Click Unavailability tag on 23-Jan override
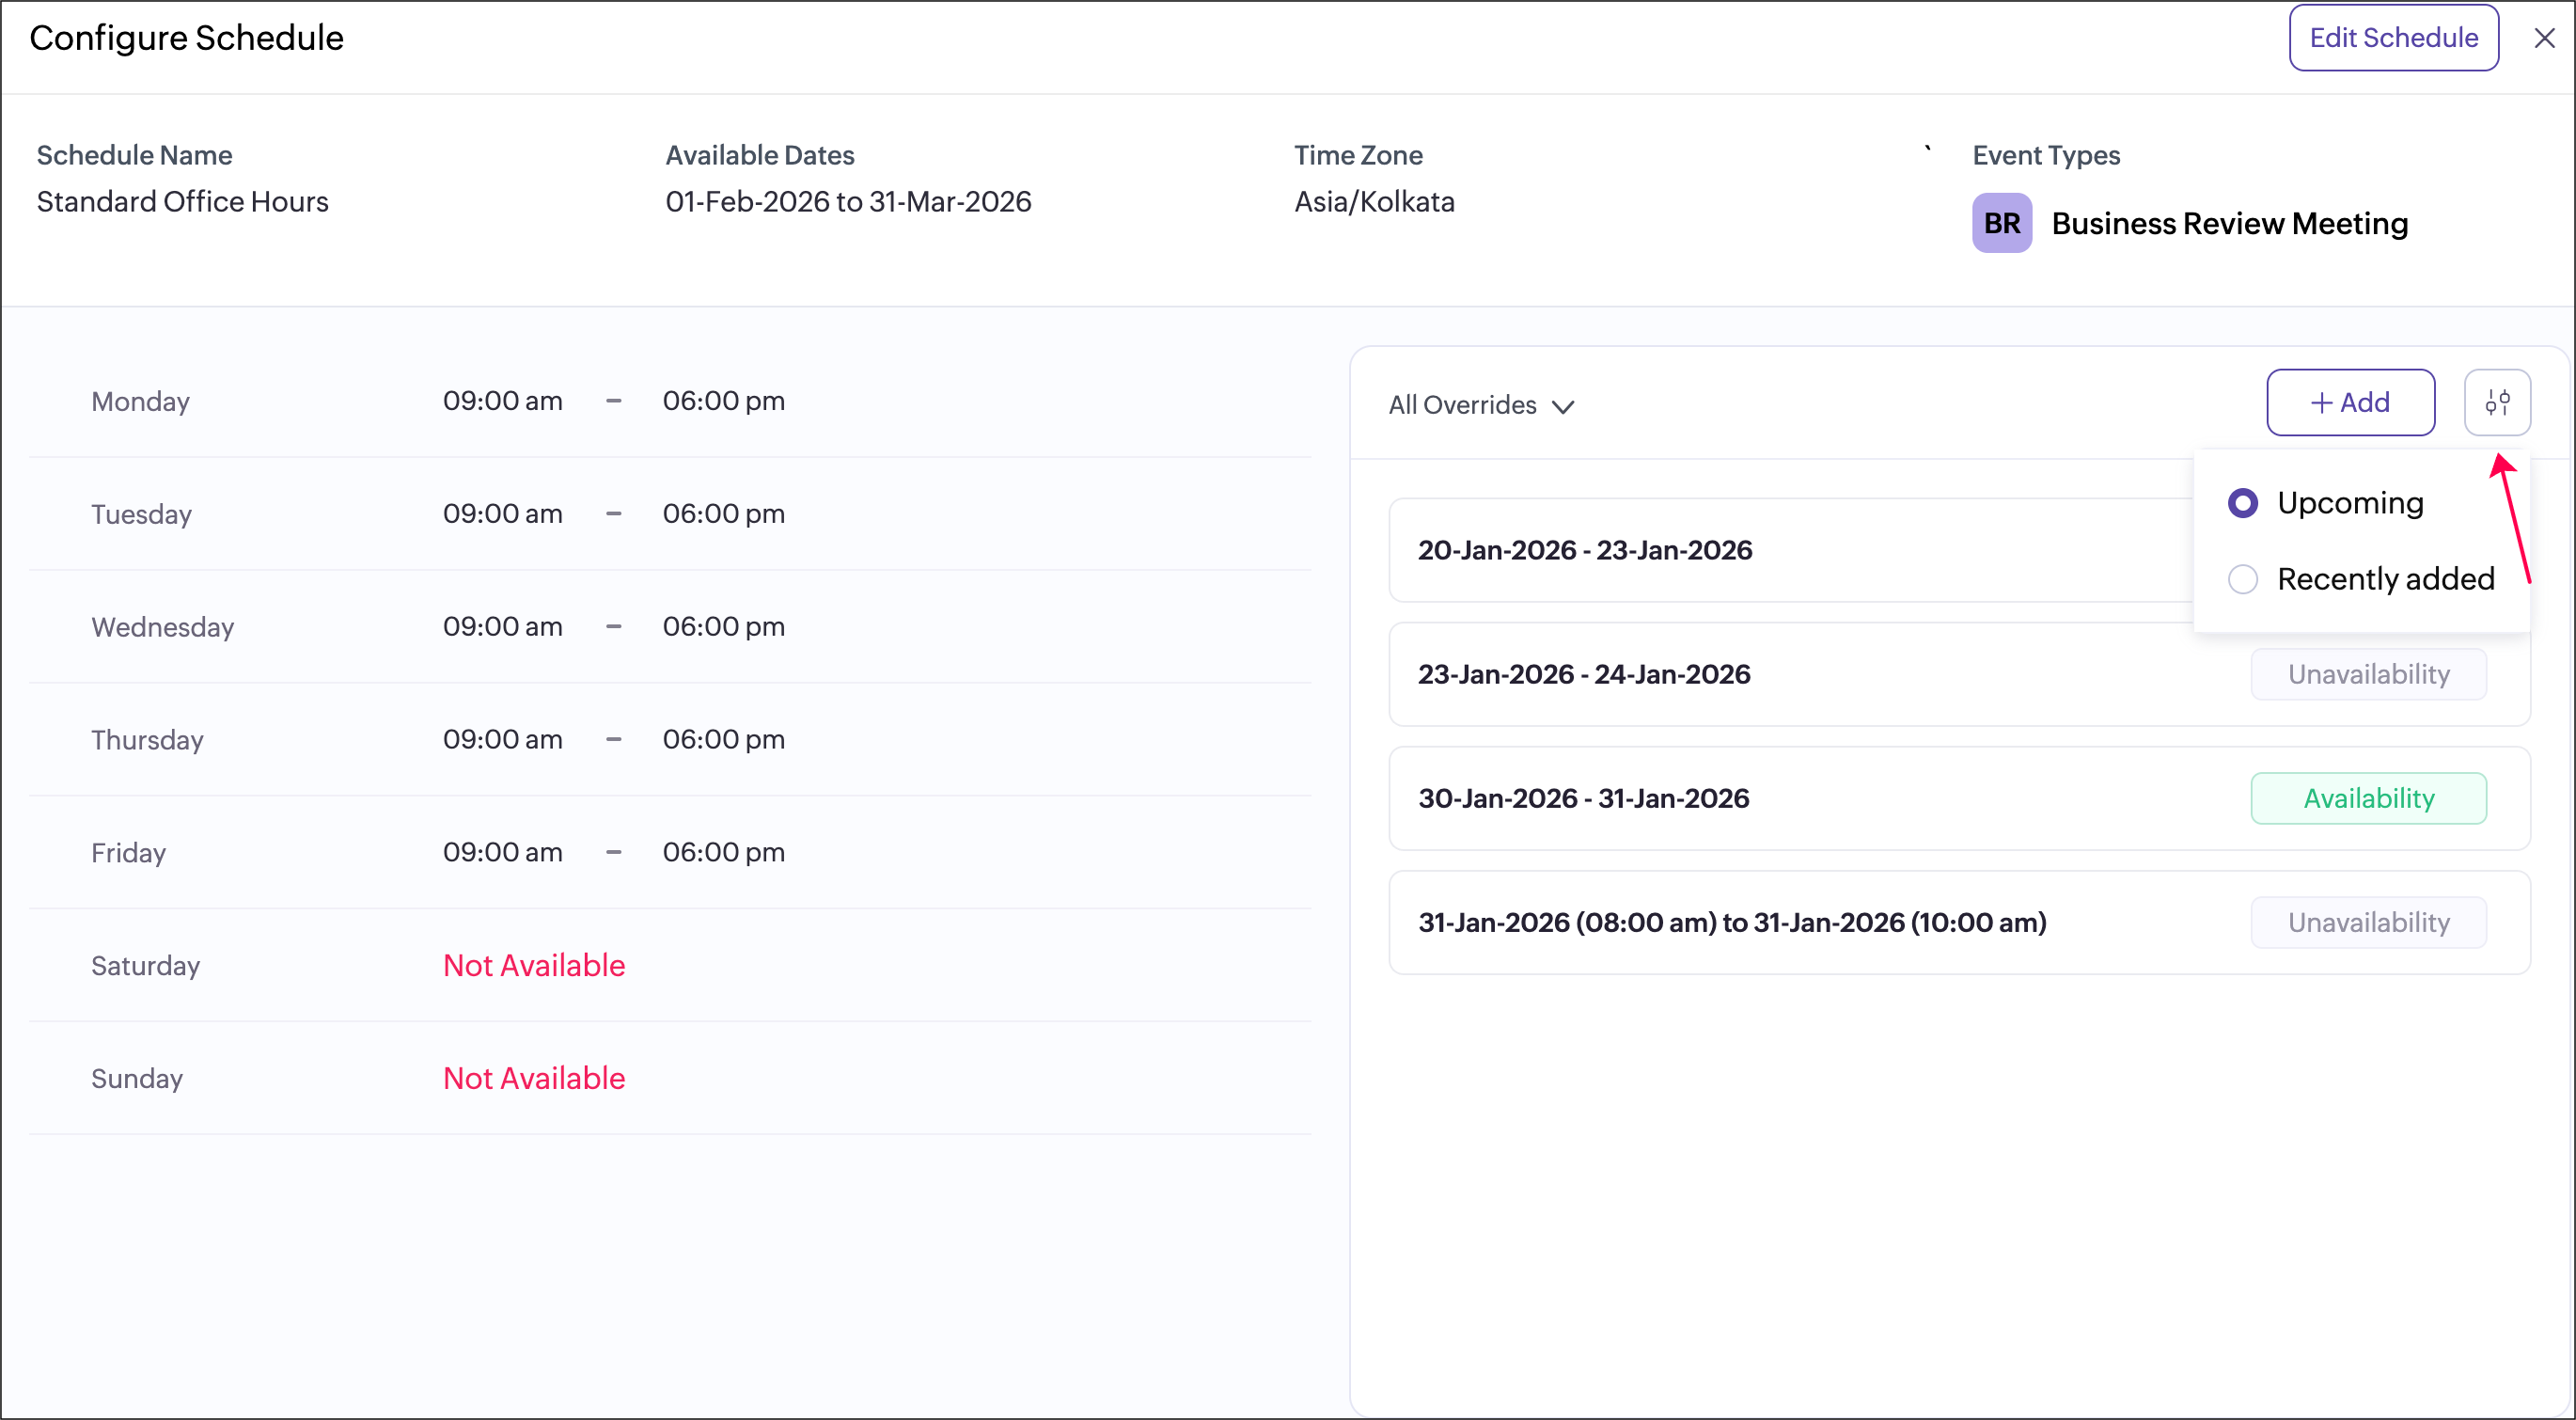This screenshot has width=2576, height=1420. [x=2368, y=674]
